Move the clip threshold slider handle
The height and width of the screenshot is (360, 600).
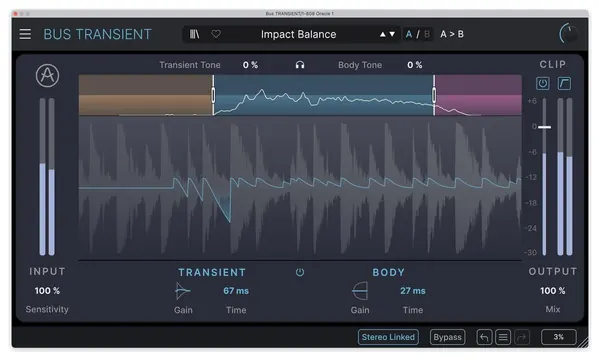[x=545, y=127]
